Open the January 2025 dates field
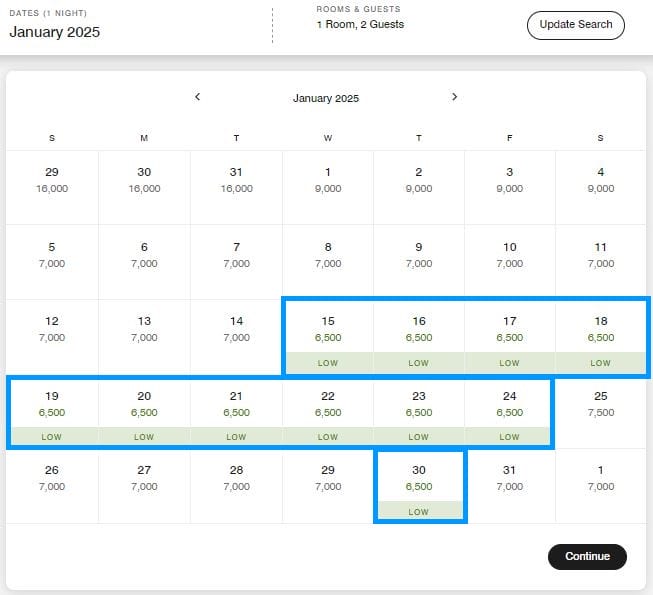 pyautogui.click(x=55, y=25)
